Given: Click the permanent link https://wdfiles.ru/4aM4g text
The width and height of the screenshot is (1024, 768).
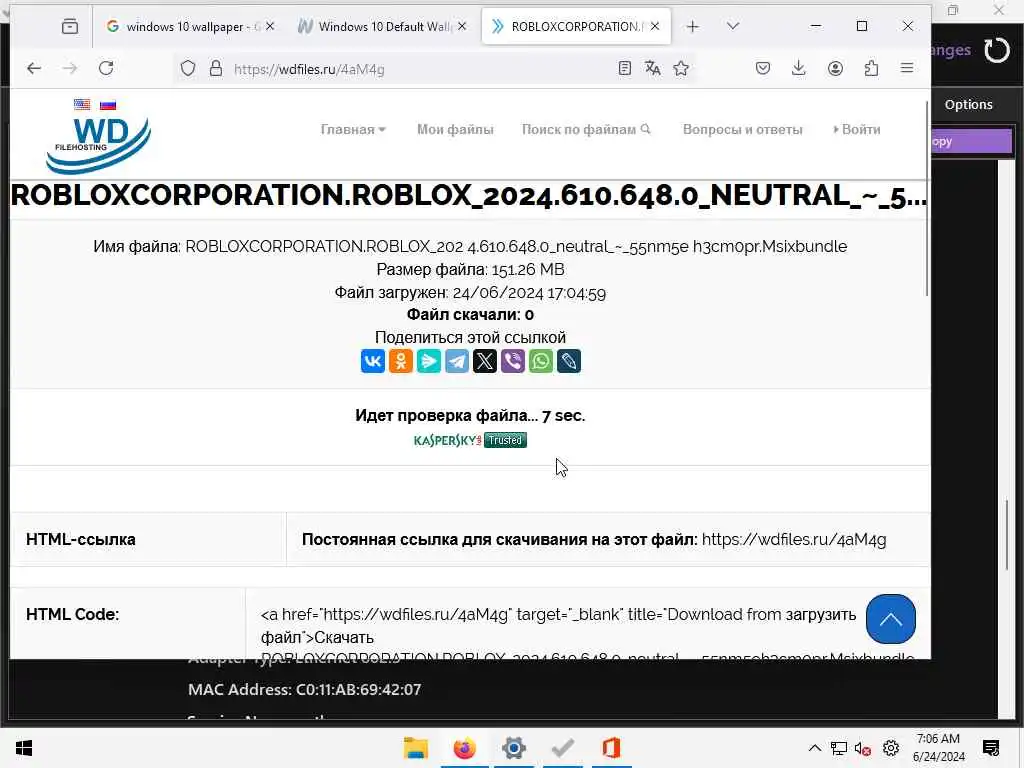Looking at the screenshot, I should coord(794,539).
